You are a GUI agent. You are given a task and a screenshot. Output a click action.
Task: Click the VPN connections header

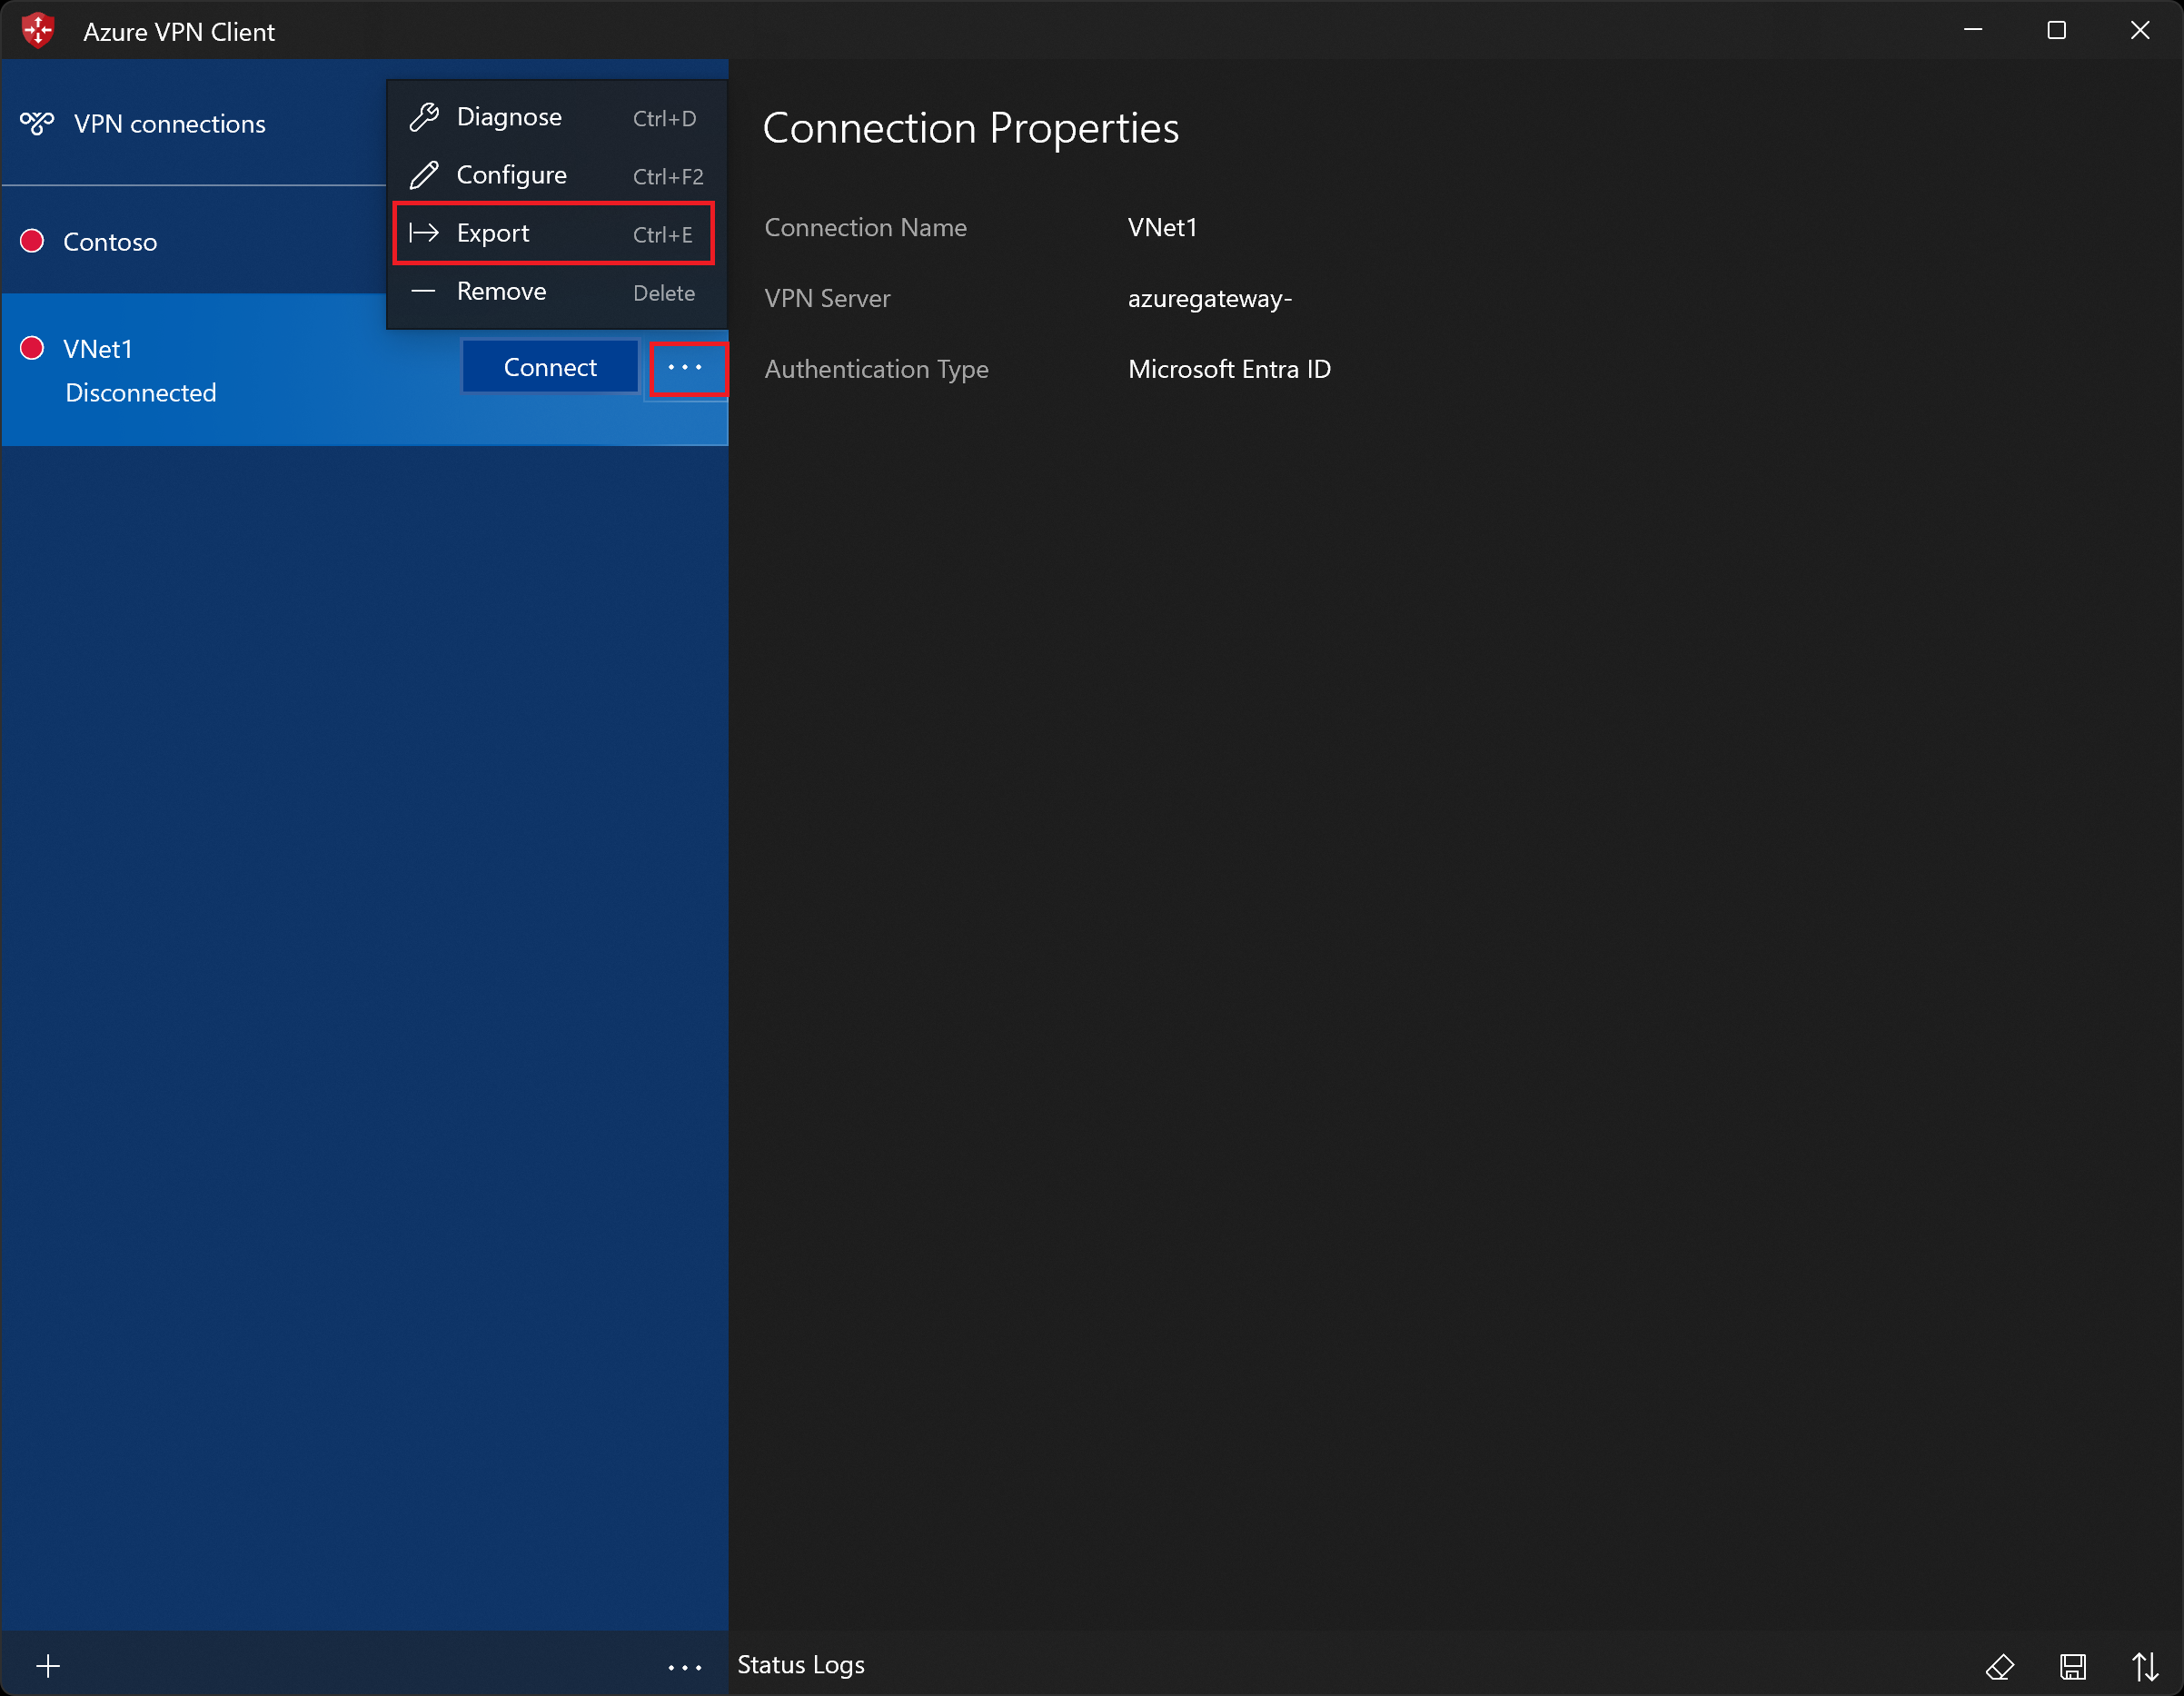(x=170, y=124)
